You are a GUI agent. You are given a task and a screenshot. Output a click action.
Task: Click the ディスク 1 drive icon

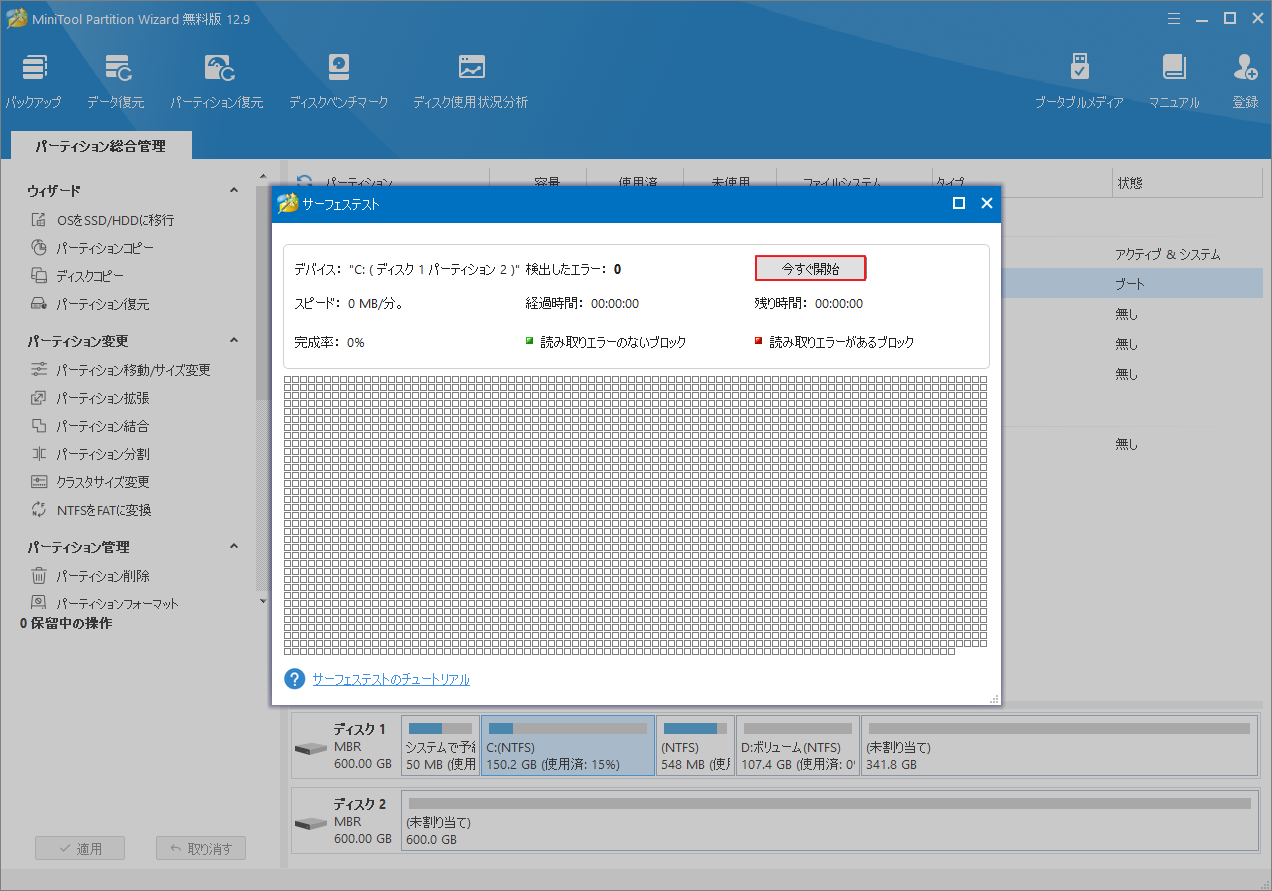[310, 748]
